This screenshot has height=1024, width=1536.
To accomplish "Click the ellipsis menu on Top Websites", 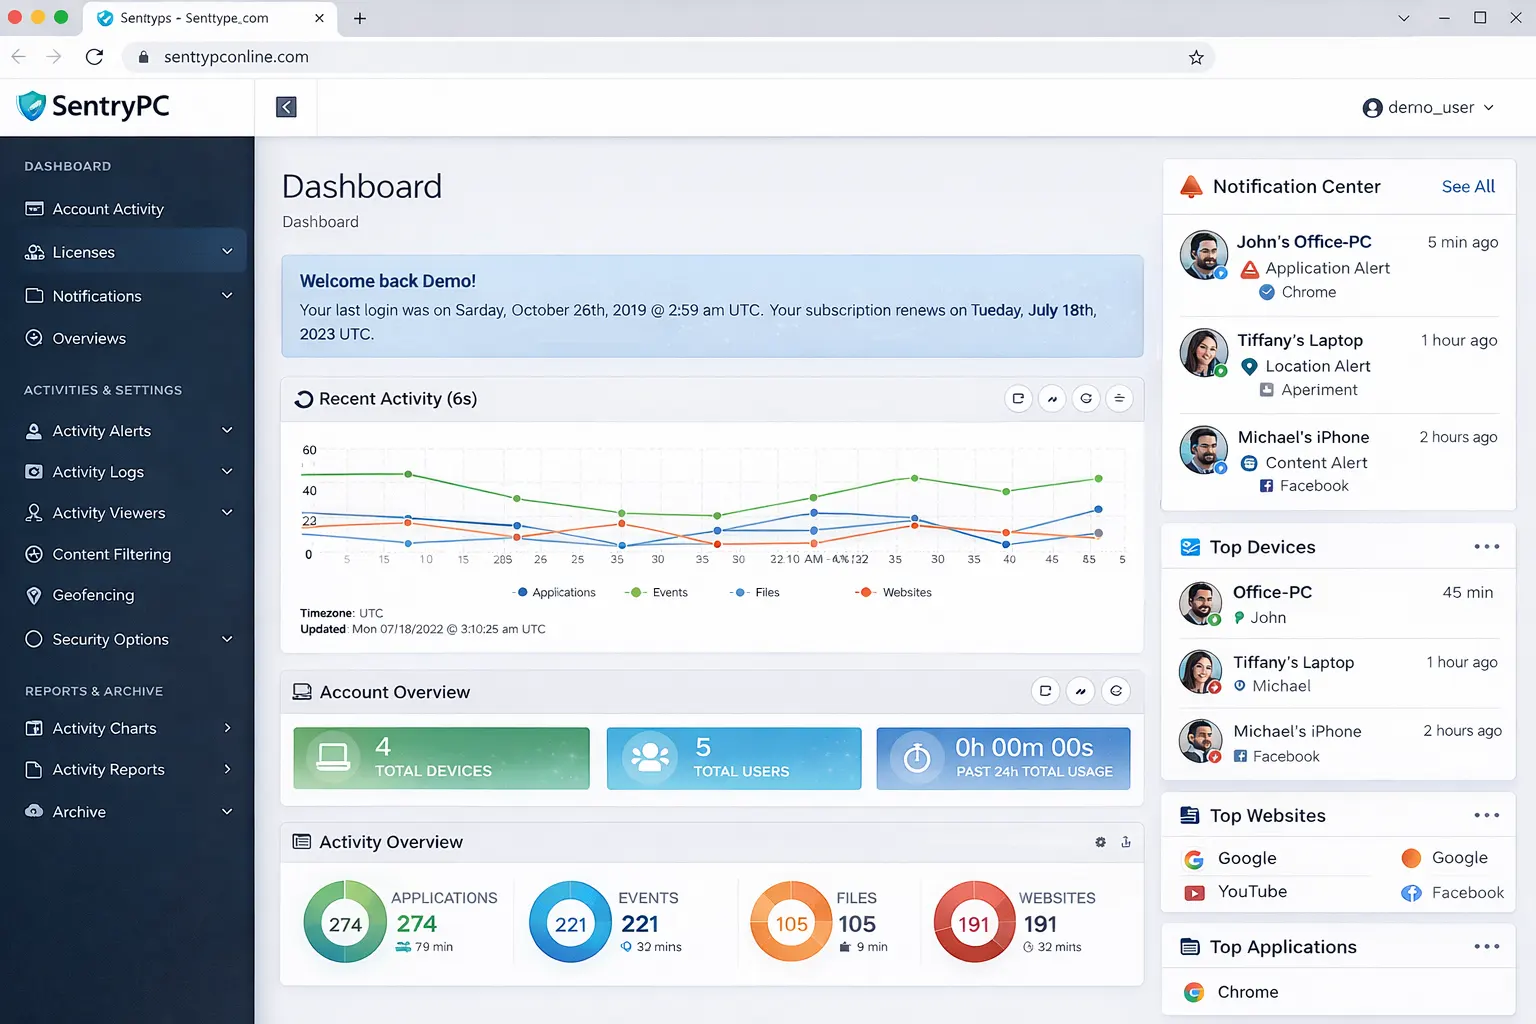I will tap(1487, 815).
